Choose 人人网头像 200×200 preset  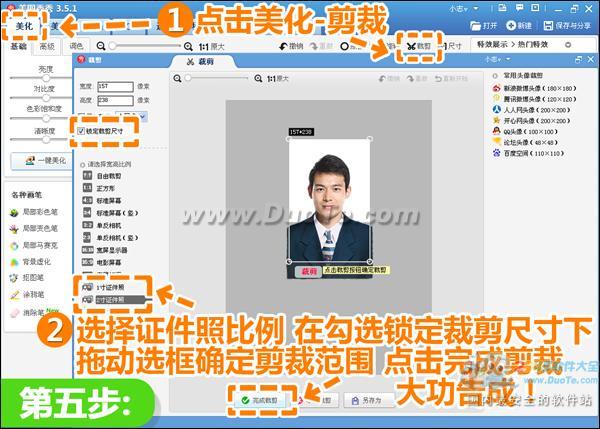(x=532, y=110)
